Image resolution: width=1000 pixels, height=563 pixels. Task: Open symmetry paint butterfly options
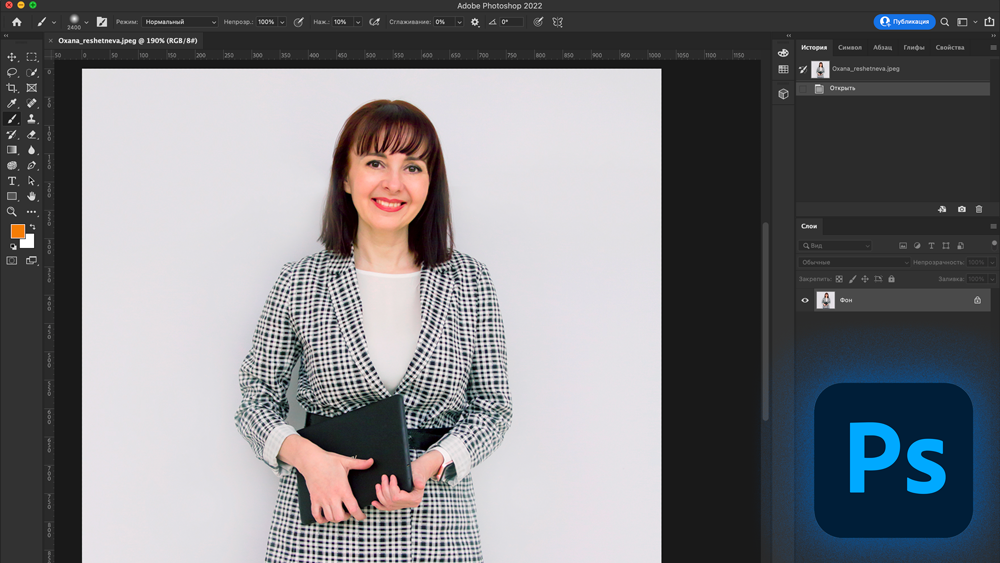click(x=557, y=22)
